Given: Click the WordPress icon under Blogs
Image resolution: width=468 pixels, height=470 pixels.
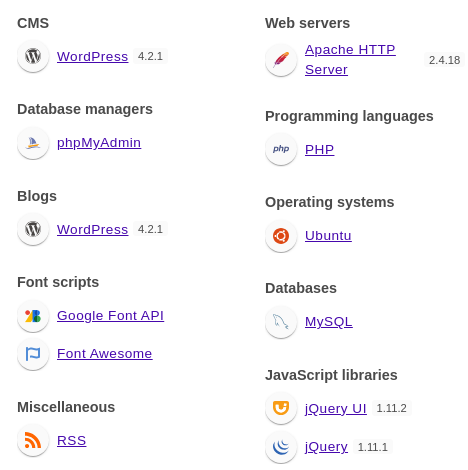Looking at the screenshot, I should click(33, 229).
